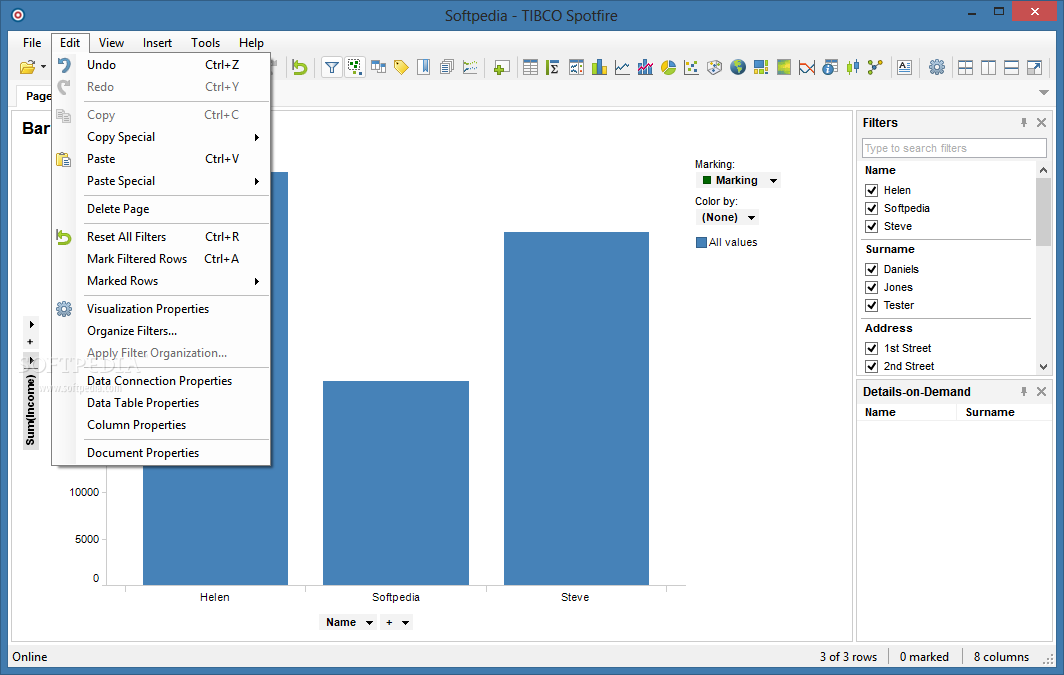Open the File menu
1064x675 pixels.
32,43
